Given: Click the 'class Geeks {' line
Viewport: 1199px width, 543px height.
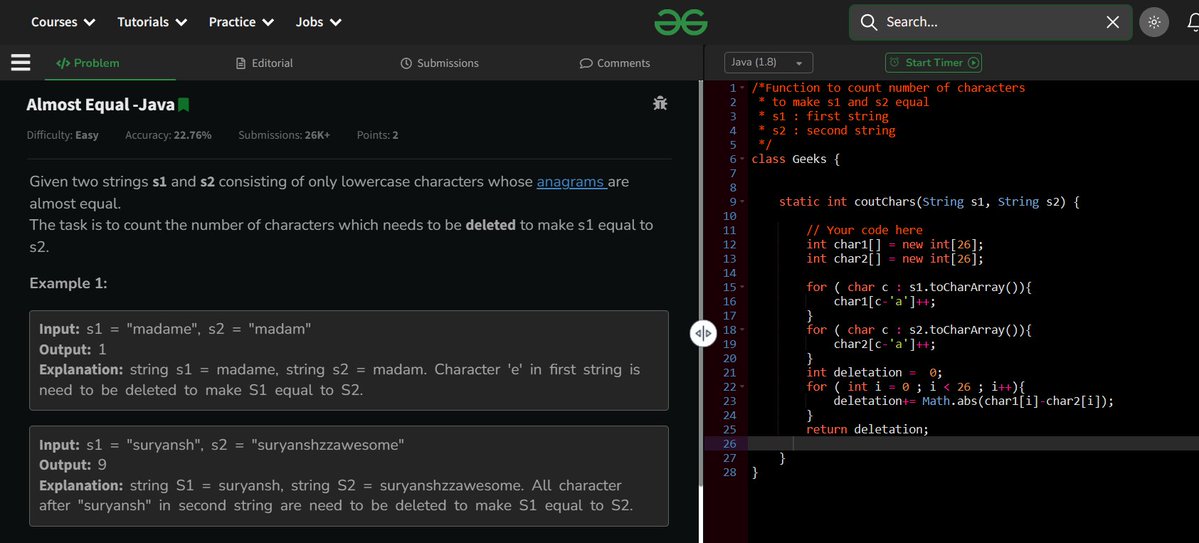Looking at the screenshot, I should [795, 159].
